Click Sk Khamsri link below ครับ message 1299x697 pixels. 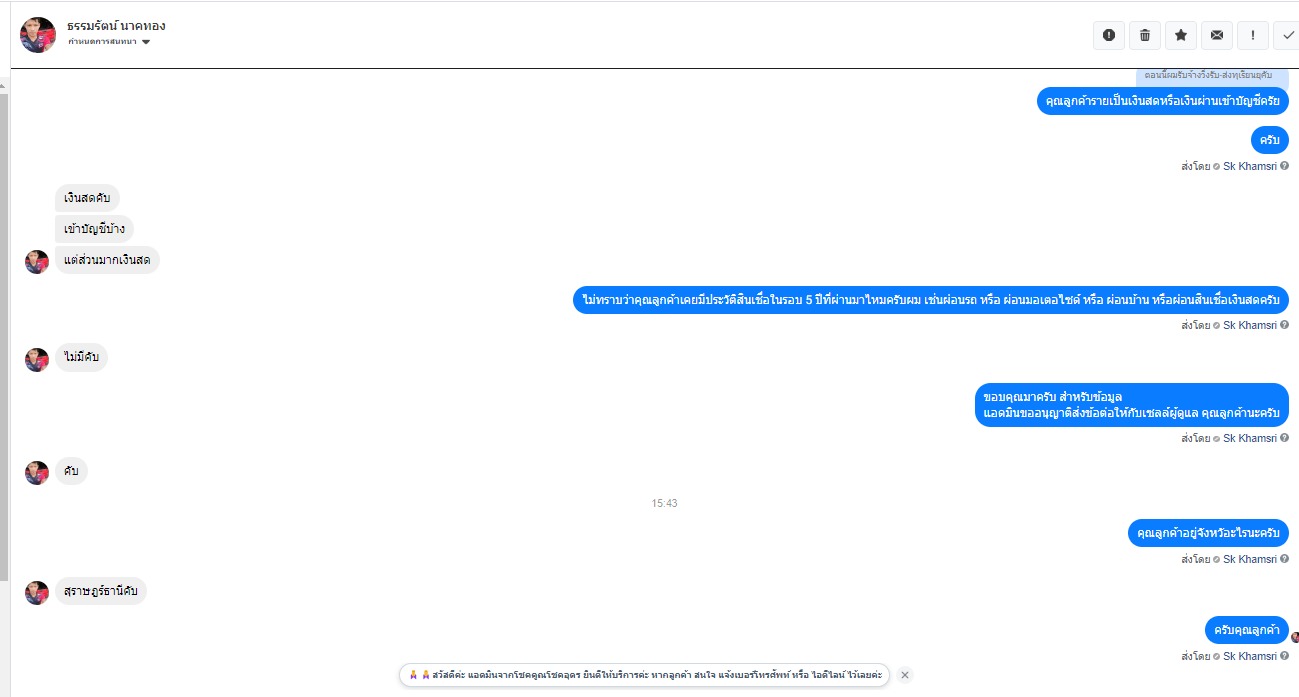pyautogui.click(x=1249, y=166)
